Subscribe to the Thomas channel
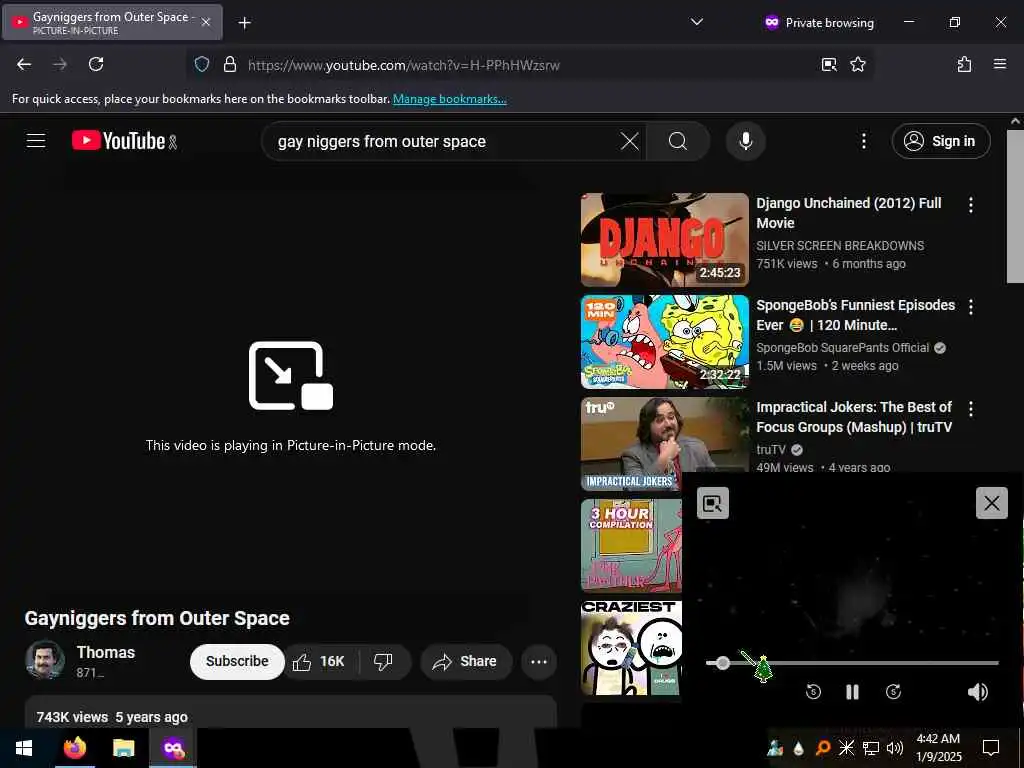Viewport: 1024px width, 768px height. pos(237,661)
